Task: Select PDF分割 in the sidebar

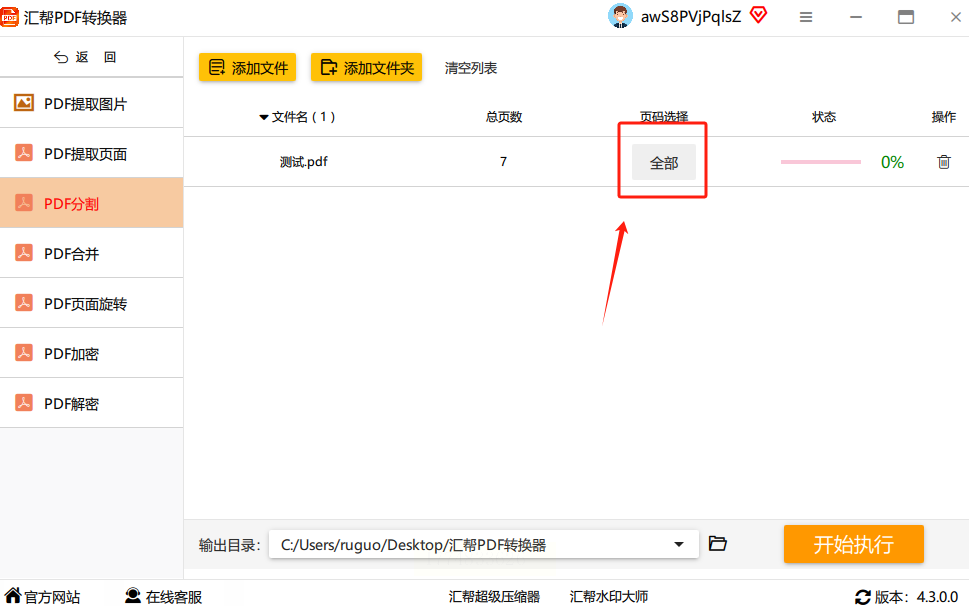Action: pyautogui.click(x=91, y=203)
